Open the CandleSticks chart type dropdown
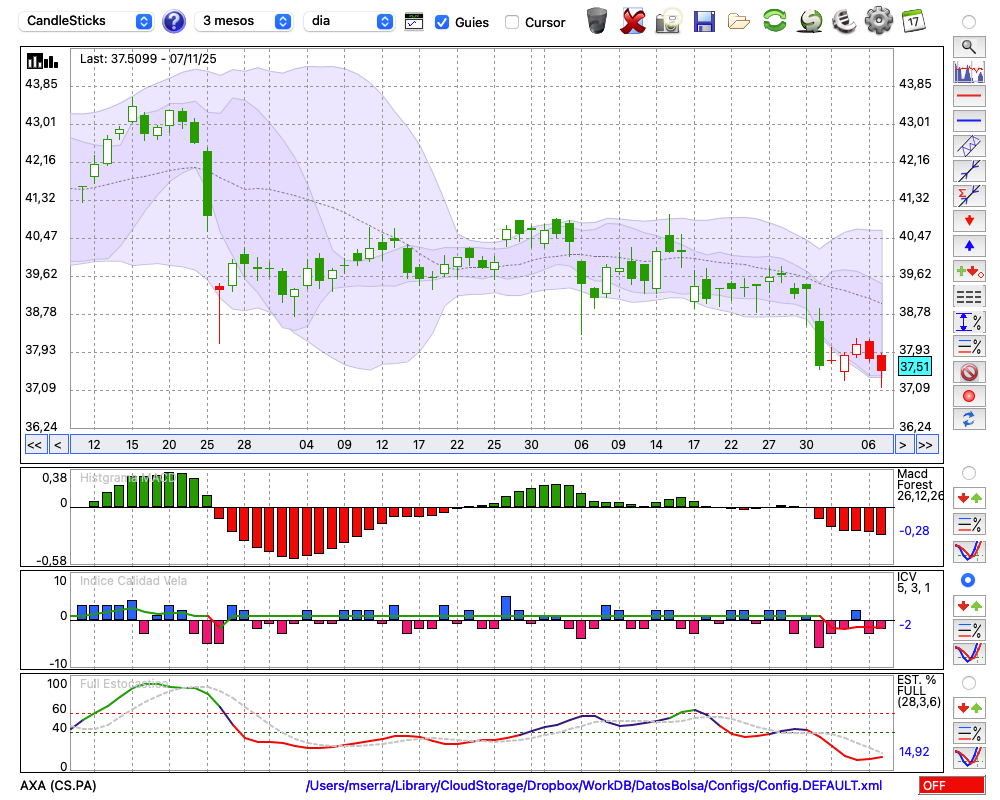 point(88,21)
